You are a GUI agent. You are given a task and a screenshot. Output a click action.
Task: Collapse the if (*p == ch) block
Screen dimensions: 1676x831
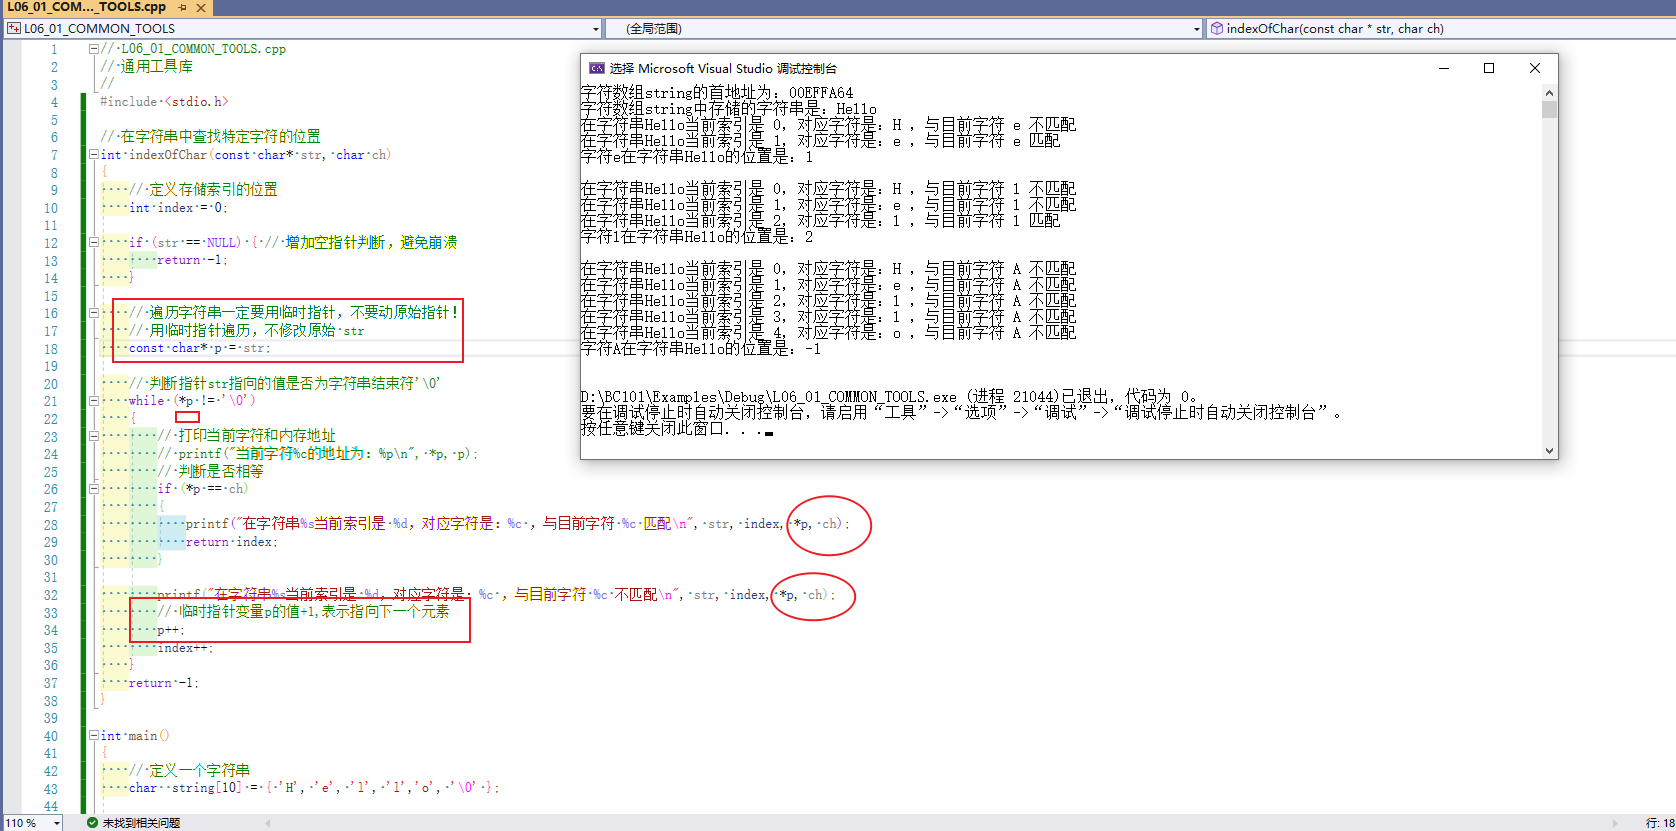[93, 489]
